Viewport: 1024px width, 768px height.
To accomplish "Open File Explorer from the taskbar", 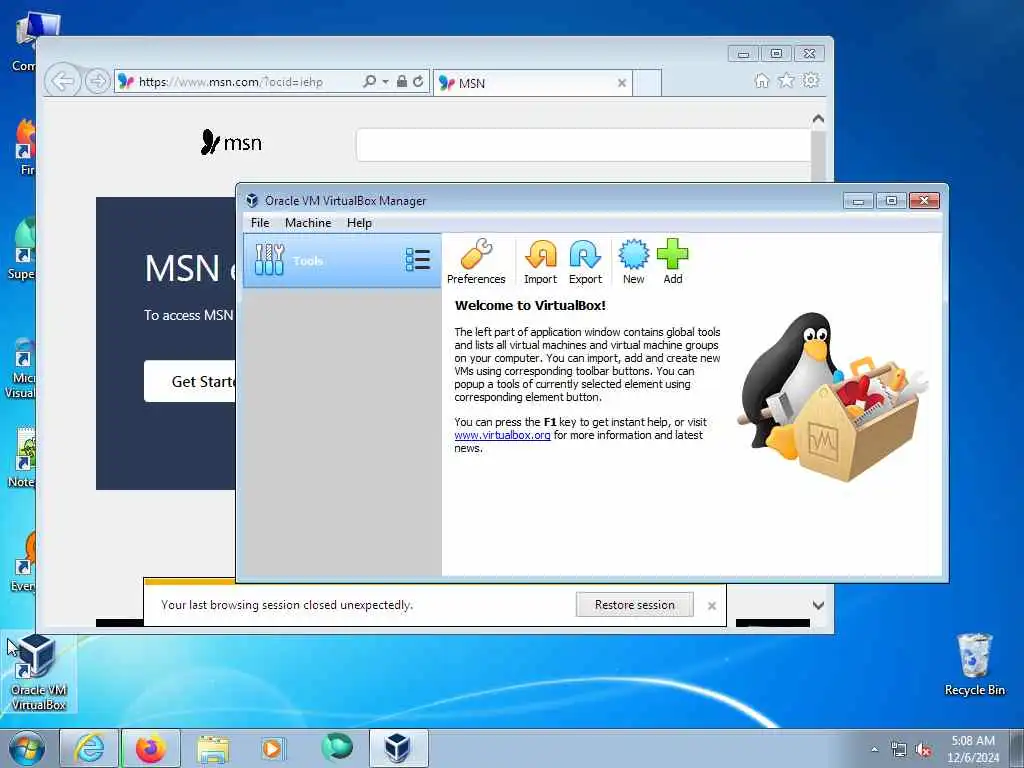I will coord(213,748).
